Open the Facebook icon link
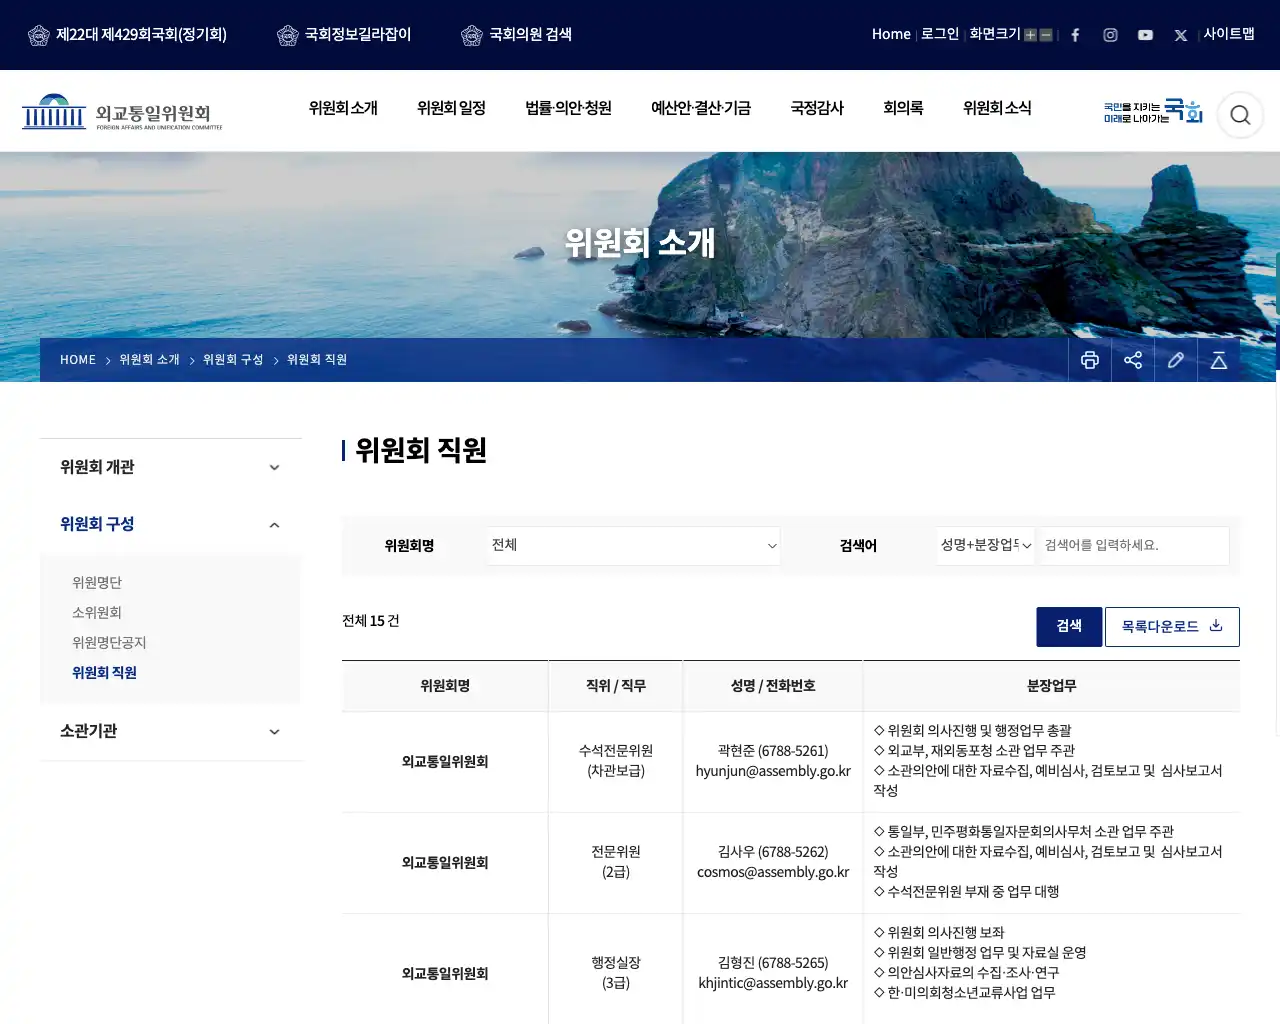The image size is (1280, 1024). point(1075,35)
